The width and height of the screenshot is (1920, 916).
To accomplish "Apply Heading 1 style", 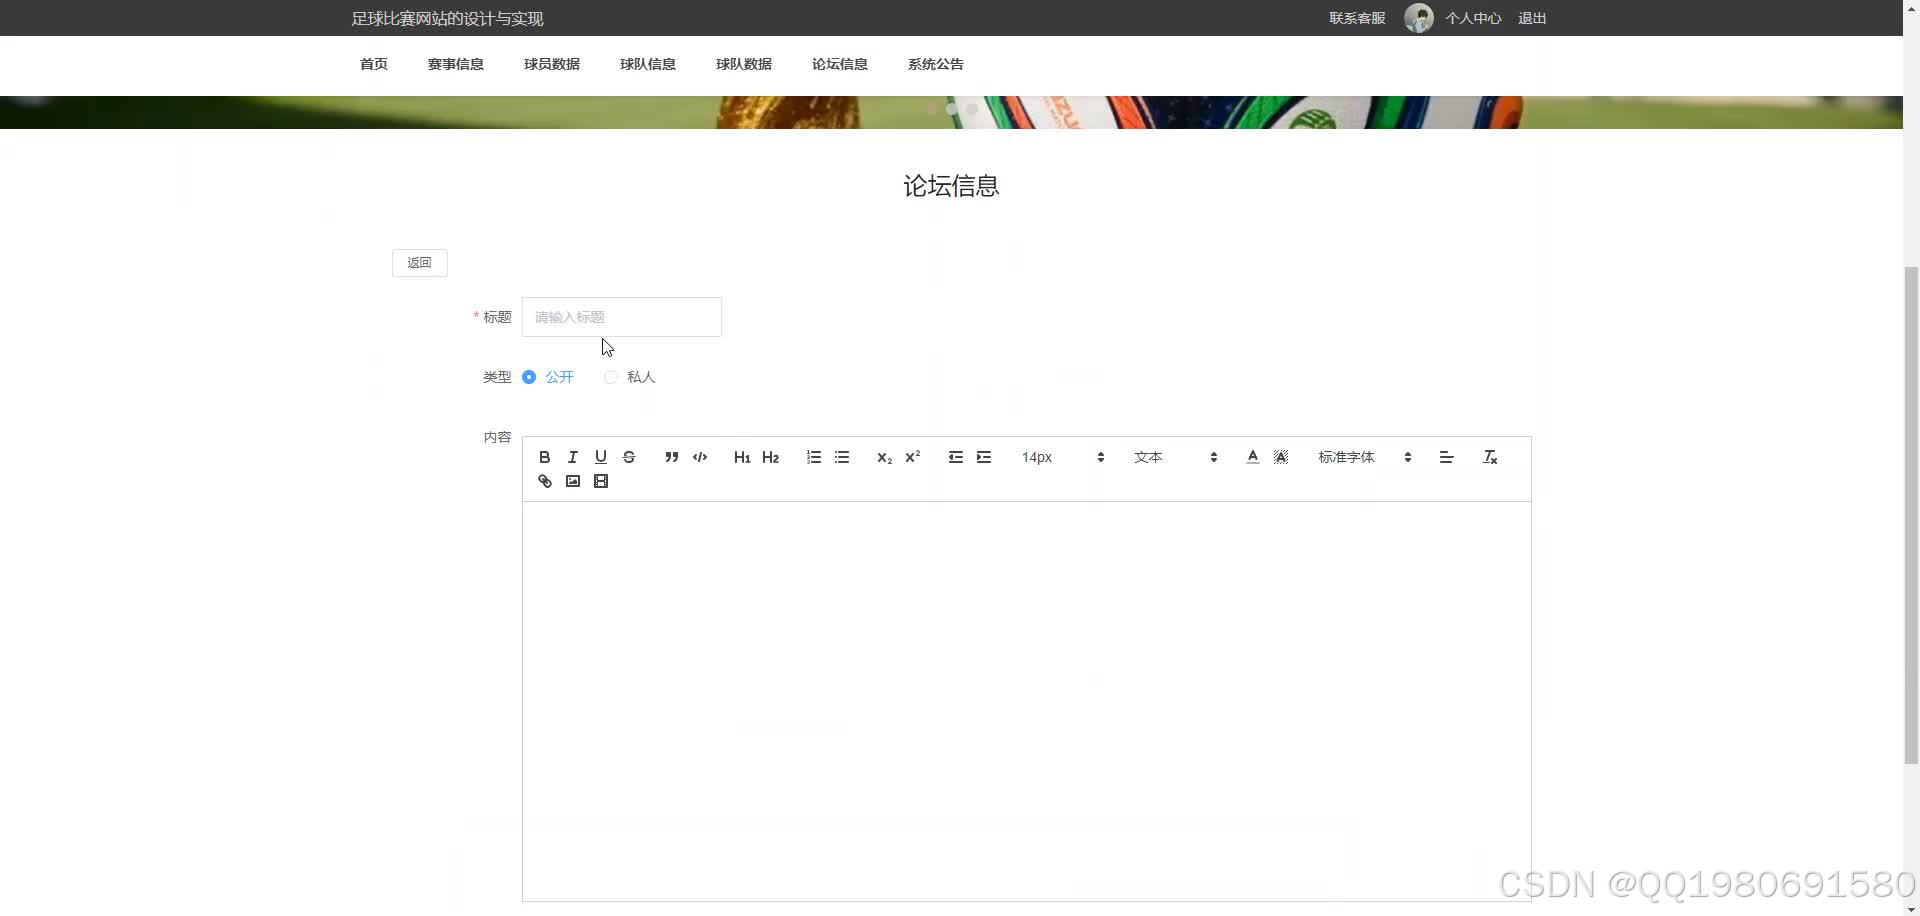I will click(x=742, y=457).
